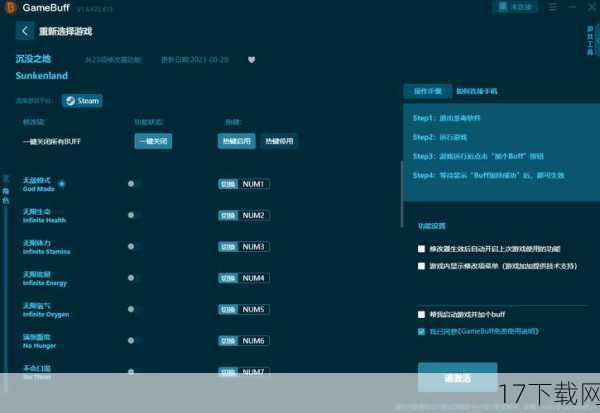Toggle the Infinite Oxygen switch
600x413 pixels.
click(x=134, y=309)
